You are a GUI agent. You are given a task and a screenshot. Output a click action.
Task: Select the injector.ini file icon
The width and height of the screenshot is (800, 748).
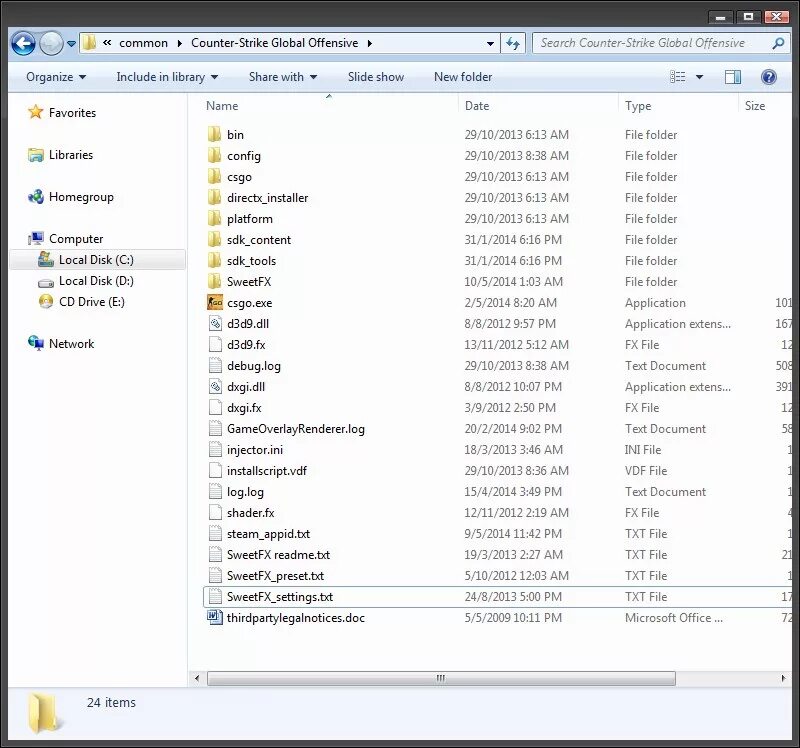215,450
